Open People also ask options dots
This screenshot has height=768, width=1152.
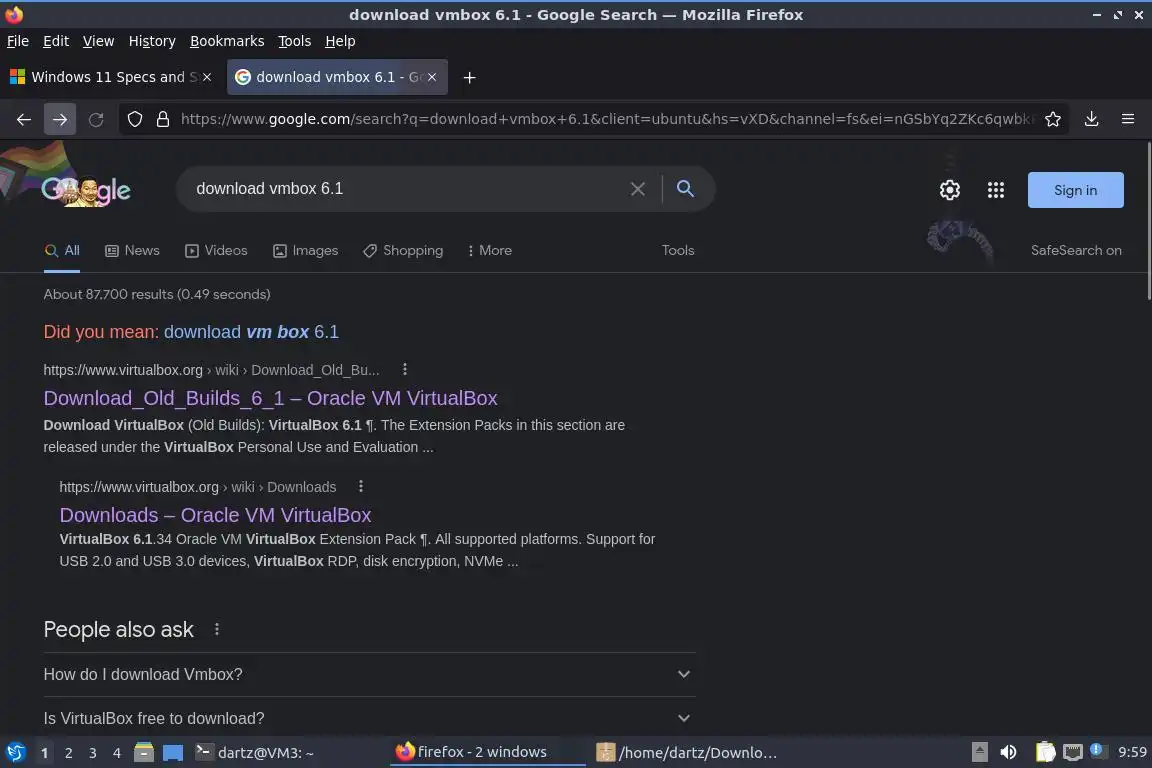[x=217, y=629]
